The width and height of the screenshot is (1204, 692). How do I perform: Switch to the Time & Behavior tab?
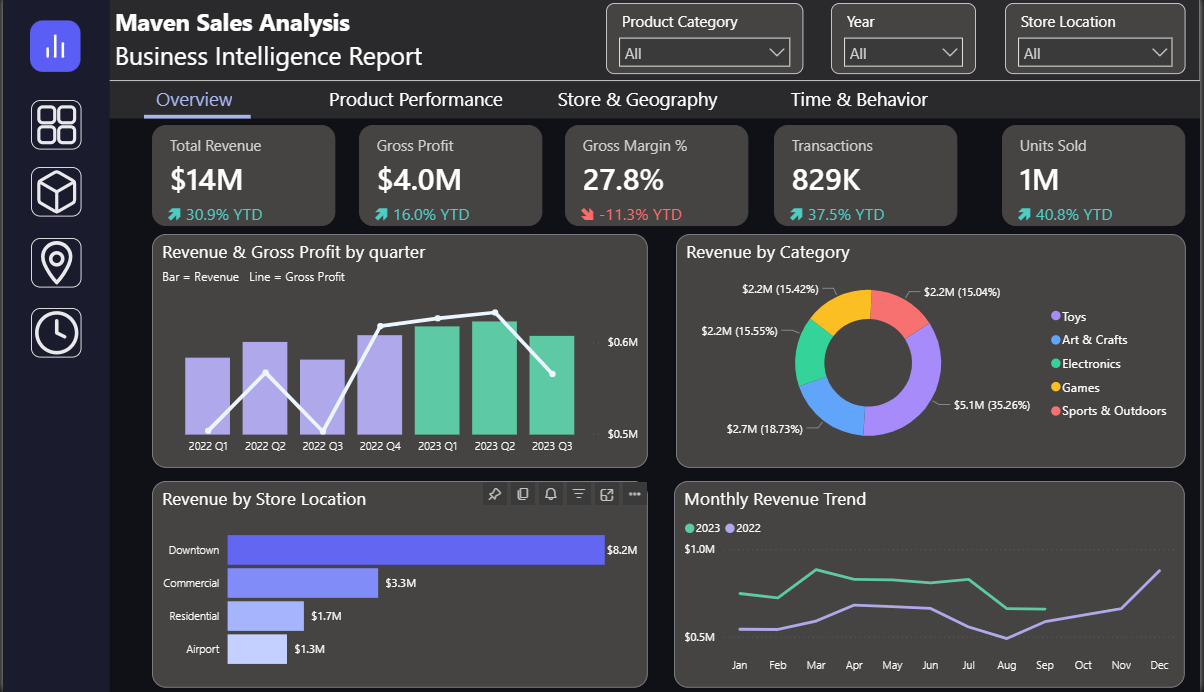(x=859, y=99)
